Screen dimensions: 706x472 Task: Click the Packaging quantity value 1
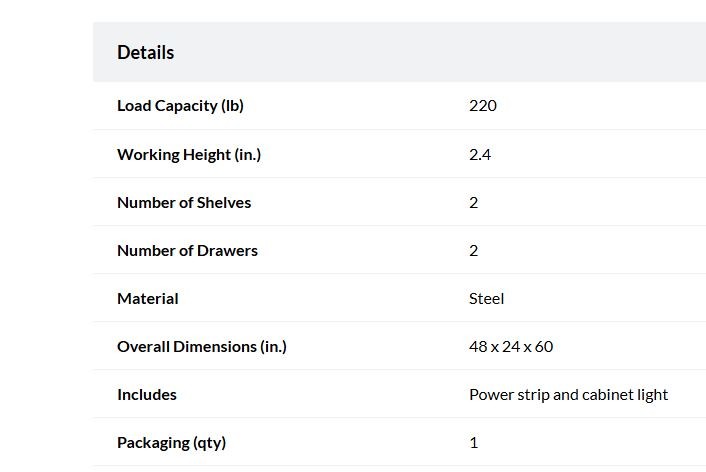pyautogui.click(x=474, y=443)
